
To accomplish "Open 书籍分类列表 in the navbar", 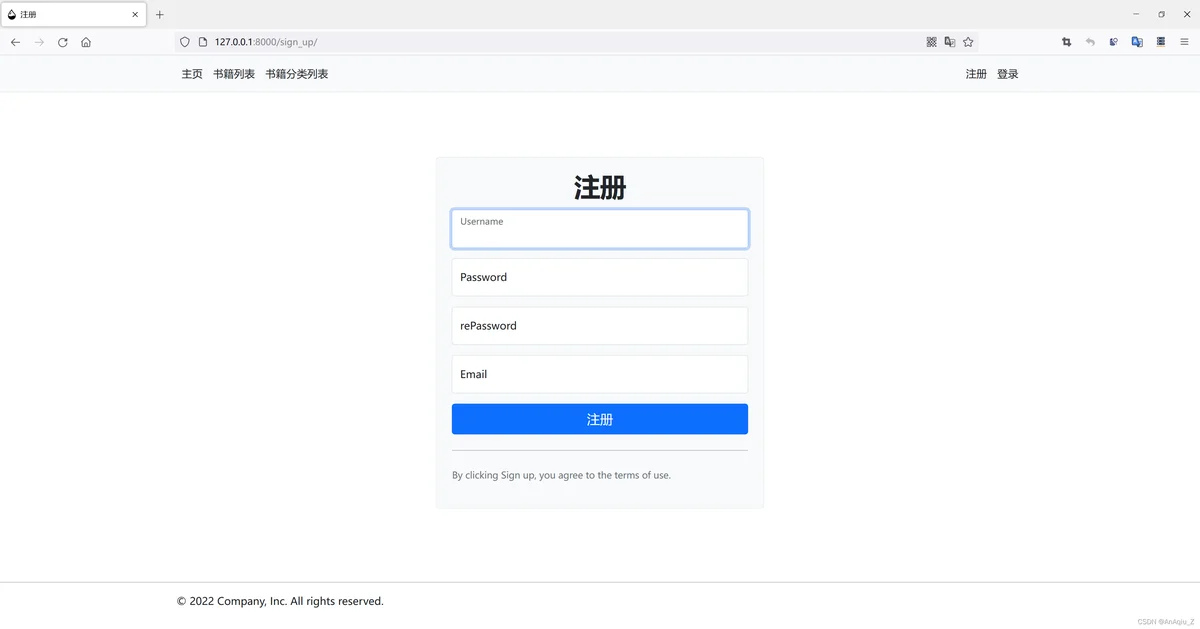I will click(x=297, y=74).
